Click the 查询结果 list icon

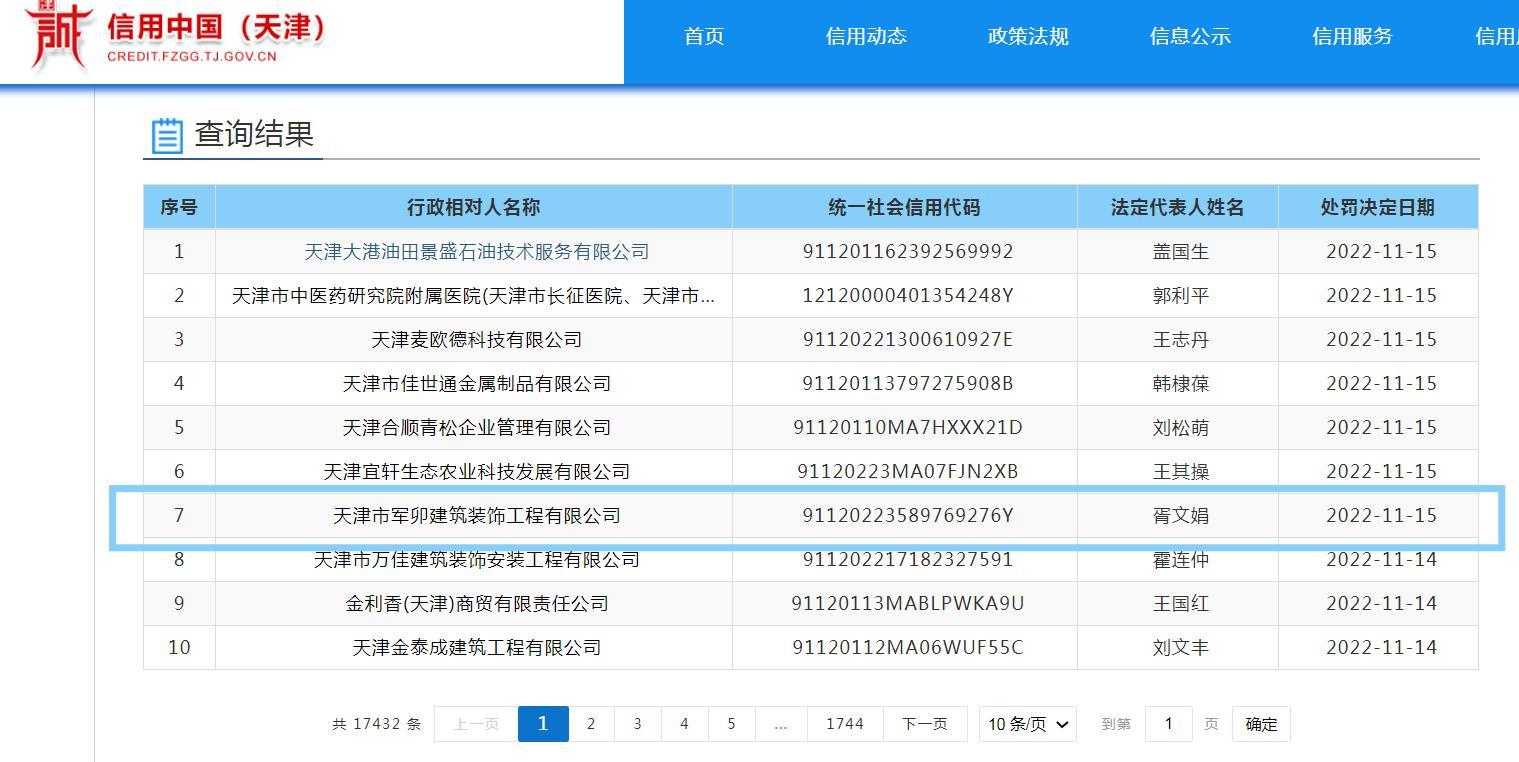[167, 135]
